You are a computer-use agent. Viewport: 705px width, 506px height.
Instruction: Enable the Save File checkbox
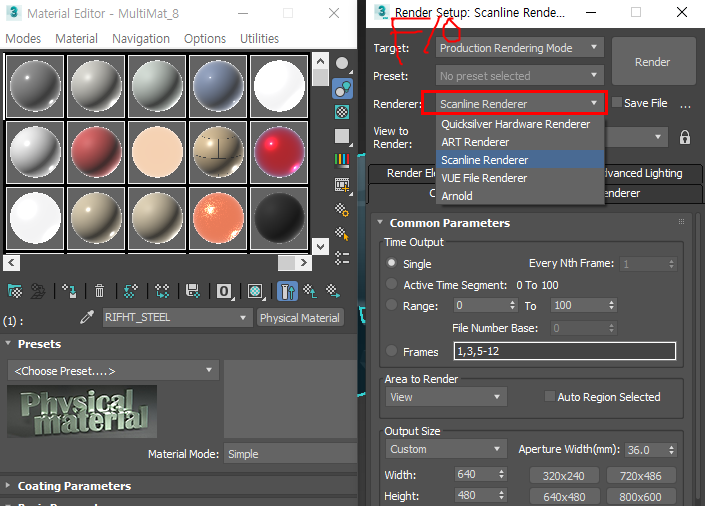617,102
